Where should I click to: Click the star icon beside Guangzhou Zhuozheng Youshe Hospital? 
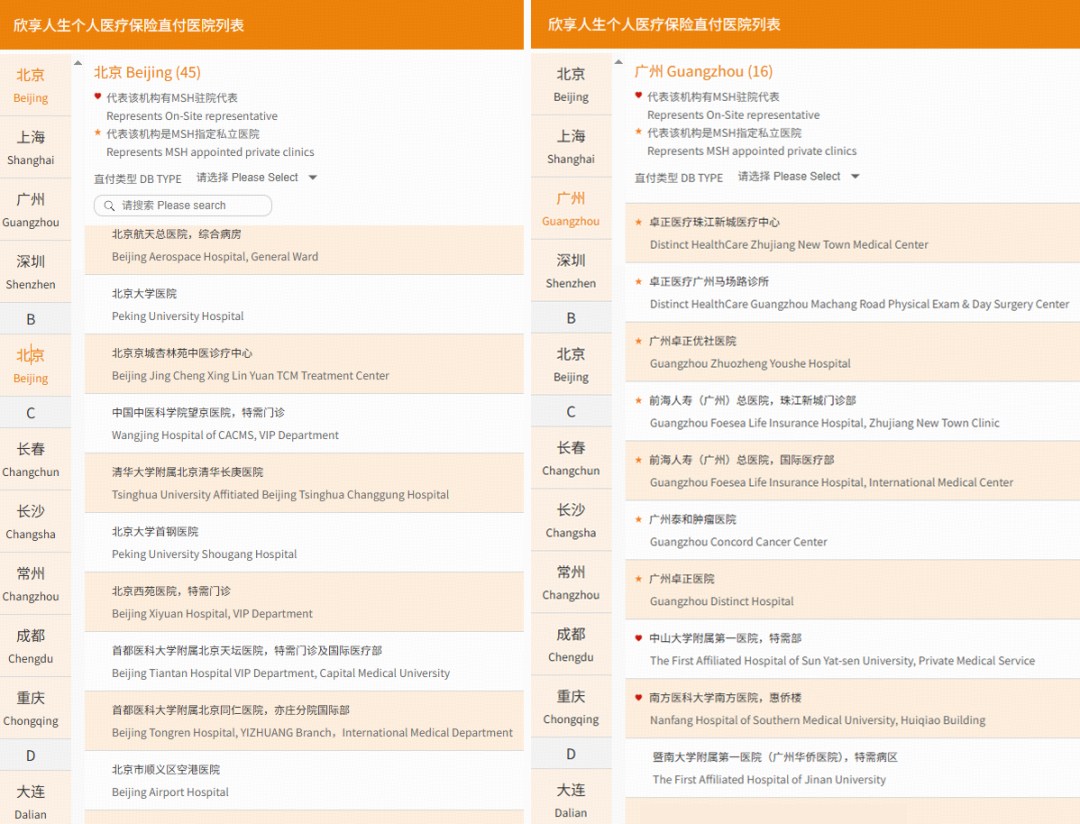pyautogui.click(x=639, y=341)
